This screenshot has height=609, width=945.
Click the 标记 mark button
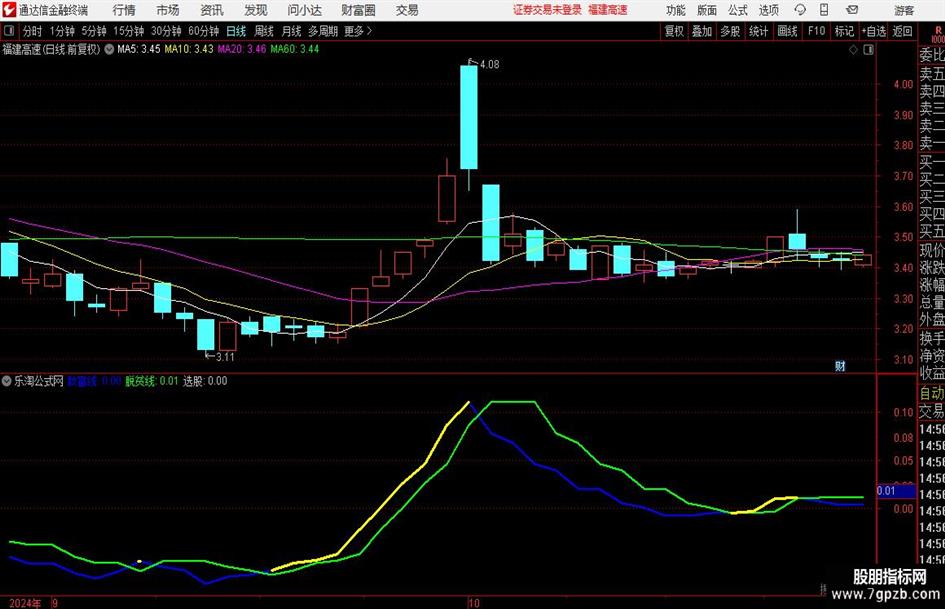pyautogui.click(x=844, y=31)
